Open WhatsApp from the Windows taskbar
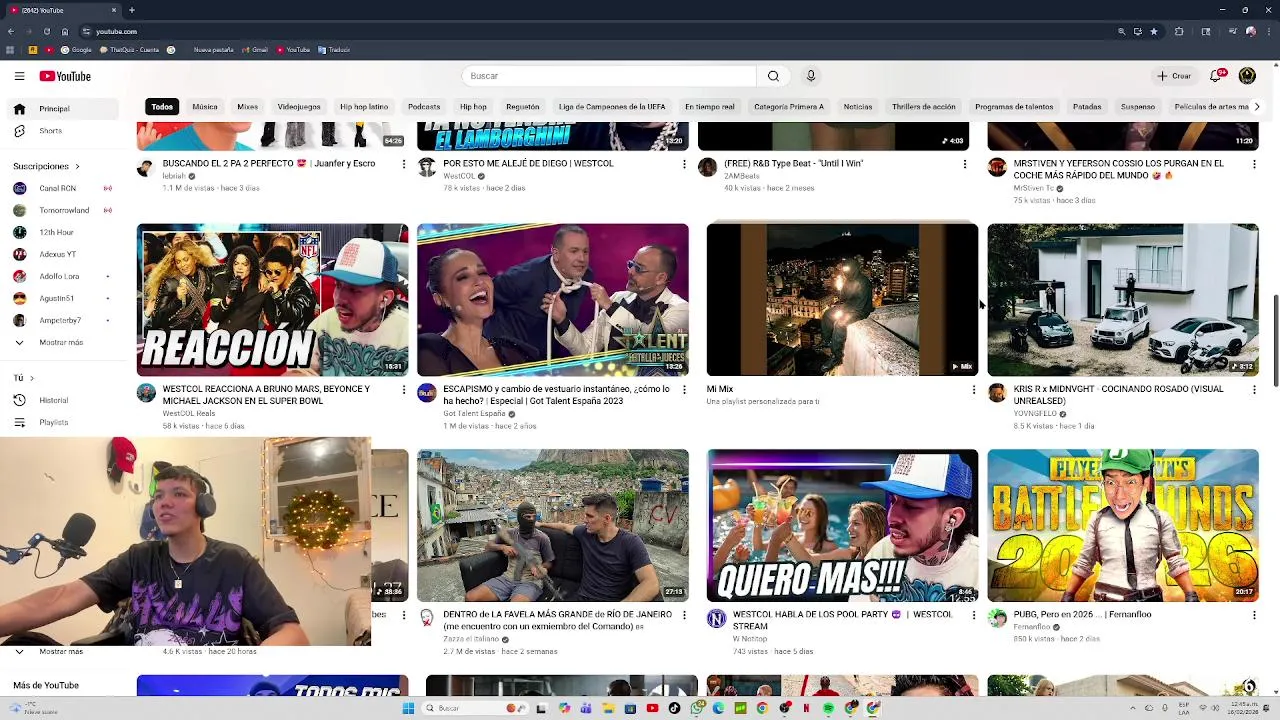This screenshot has height=720, width=1280. coord(697,708)
